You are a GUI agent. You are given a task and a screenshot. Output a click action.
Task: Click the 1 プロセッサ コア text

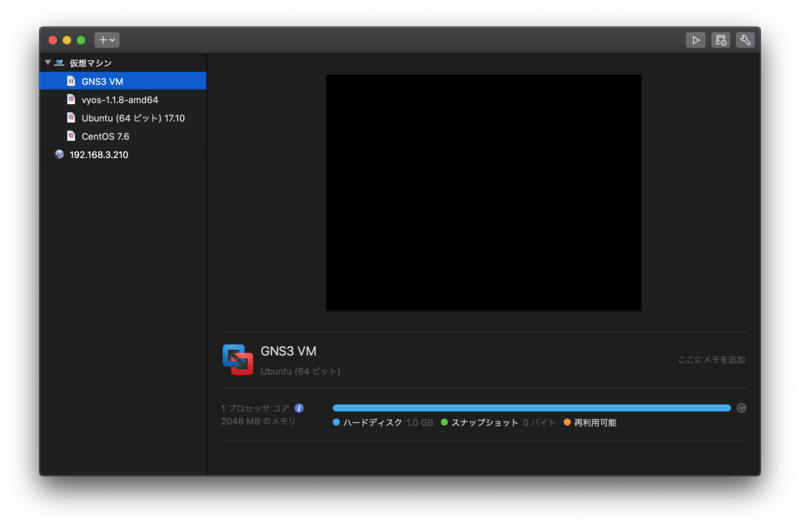click(255, 408)
